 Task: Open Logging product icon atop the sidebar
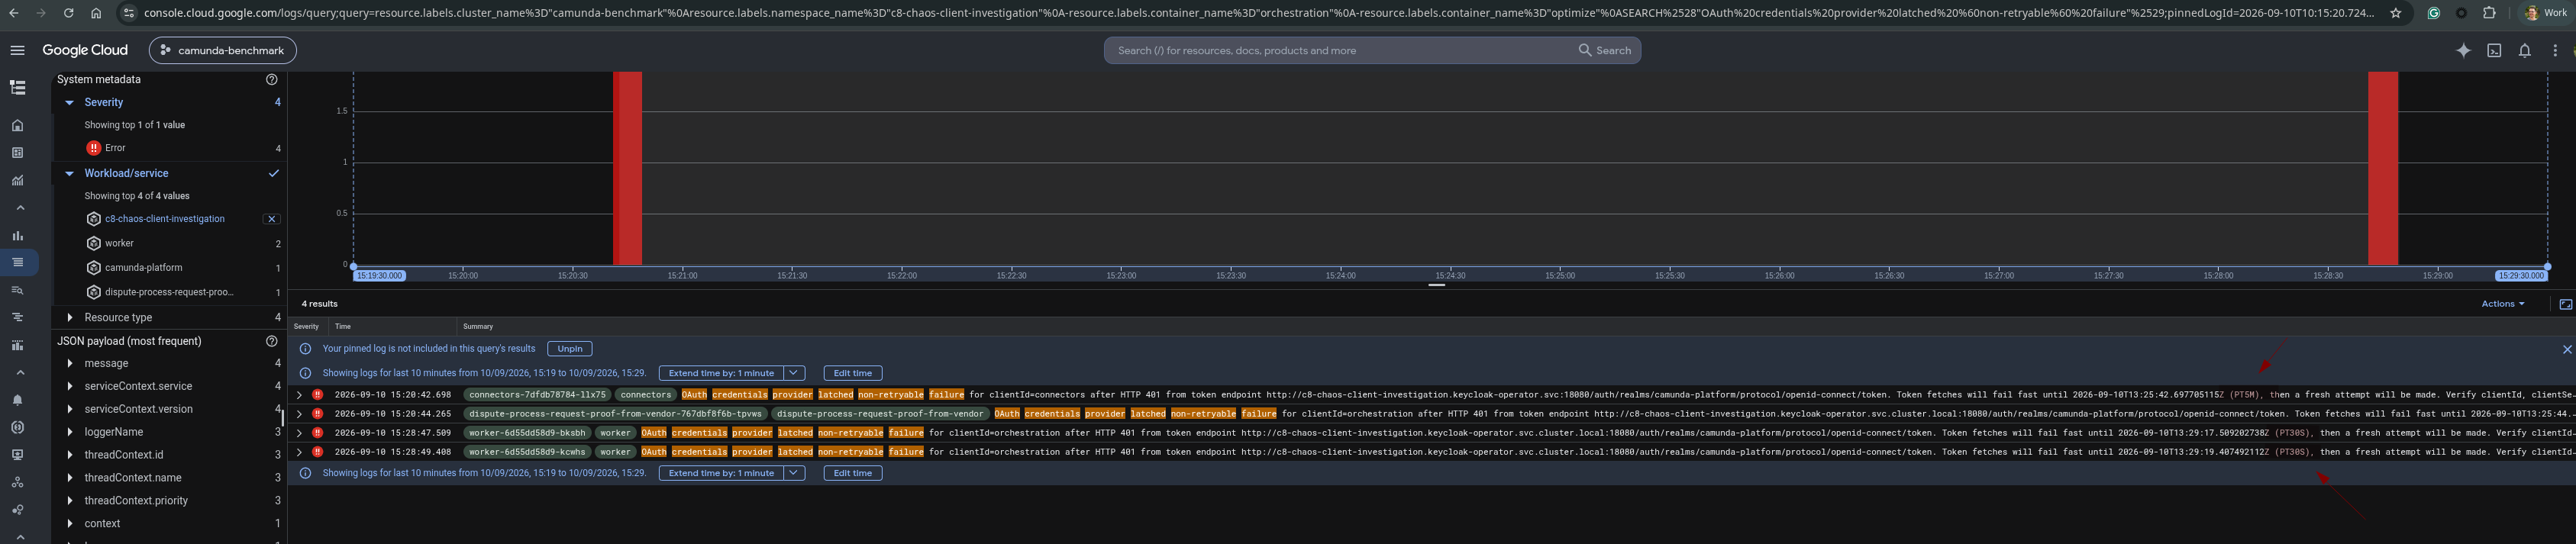18,88
